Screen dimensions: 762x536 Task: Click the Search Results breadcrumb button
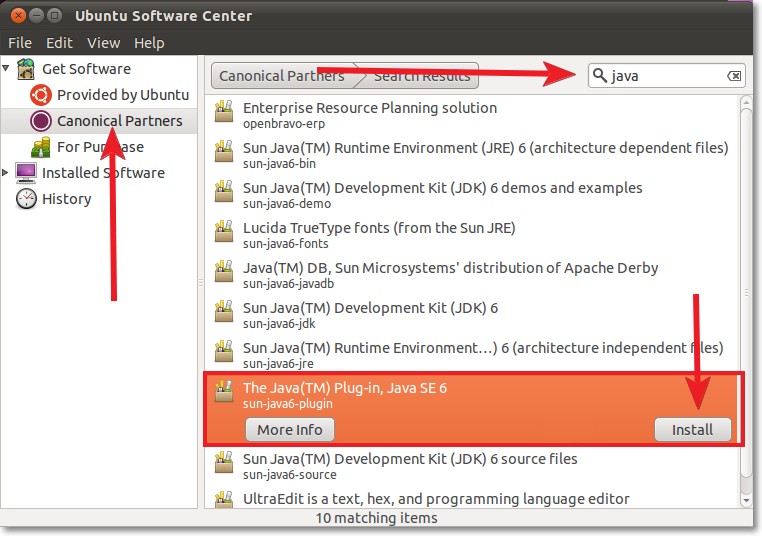[x=421, y=76]
